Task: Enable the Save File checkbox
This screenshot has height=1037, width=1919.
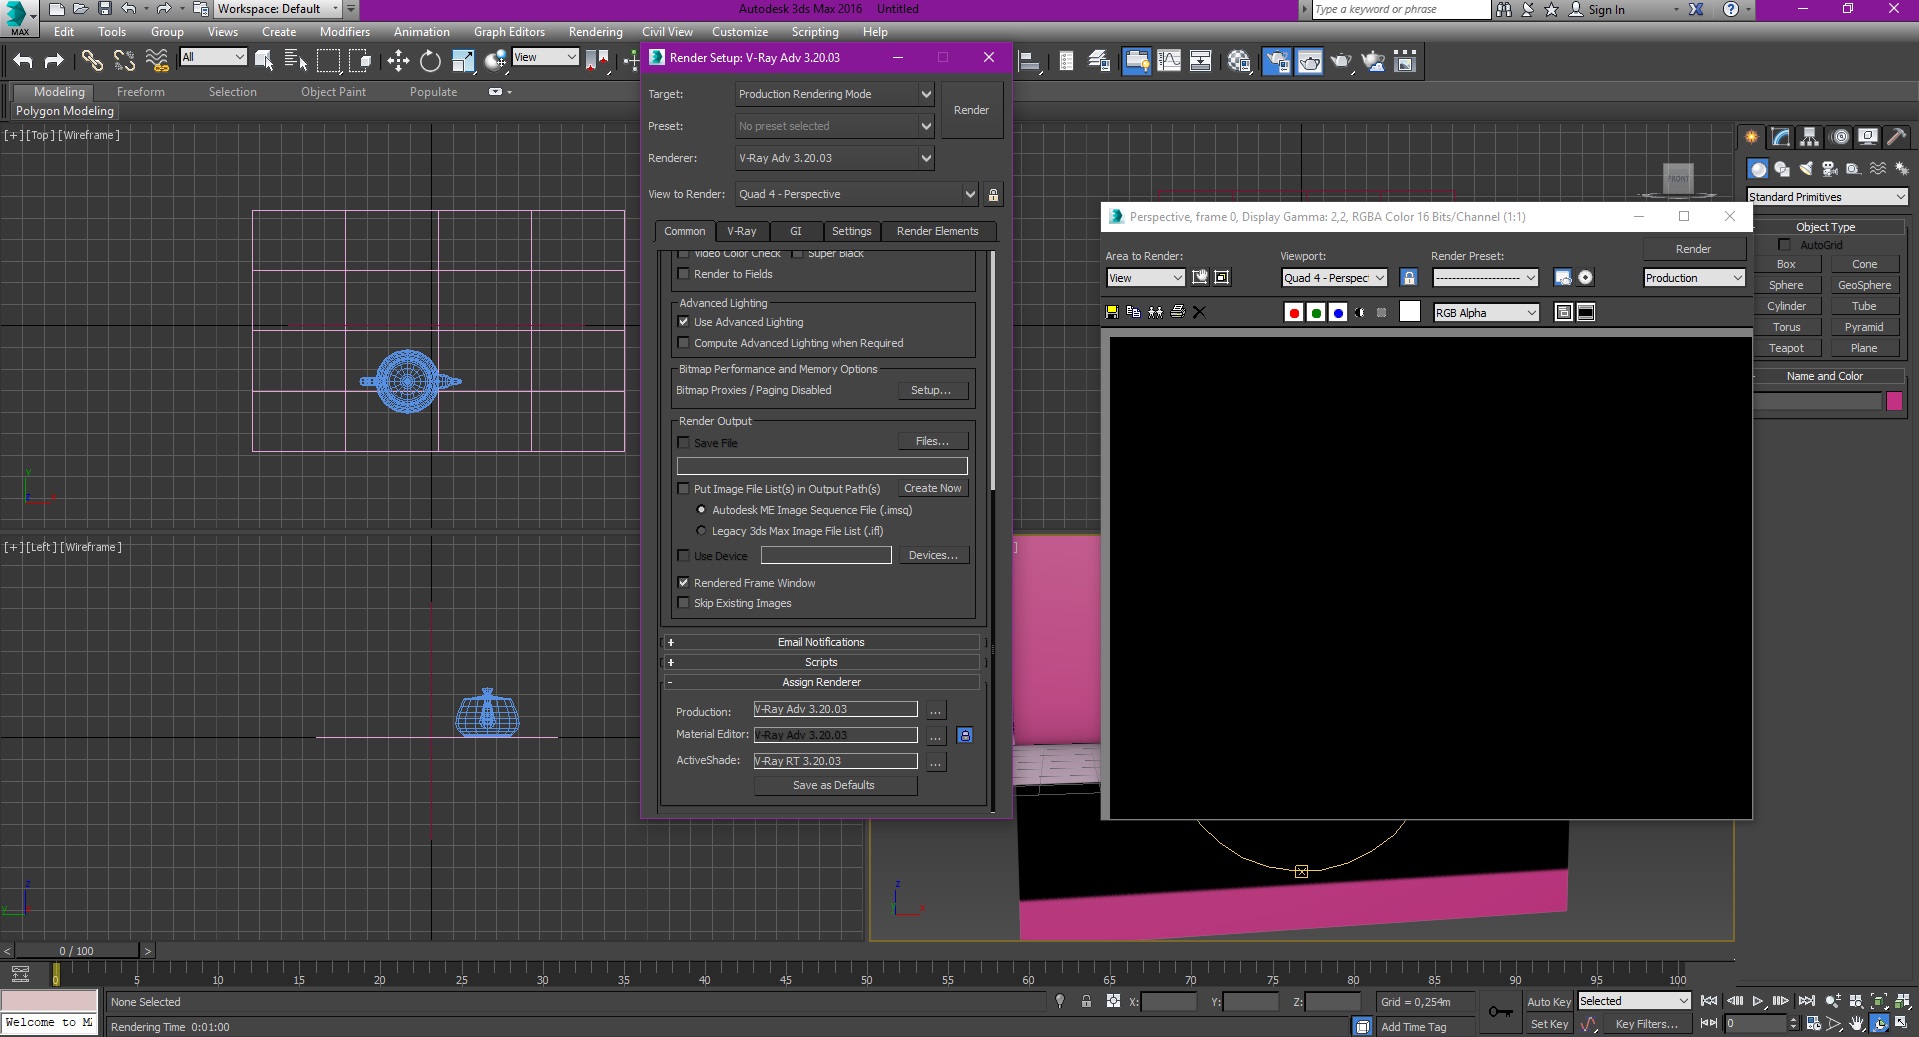Action: pyautogui.click(x=684, y=443)
